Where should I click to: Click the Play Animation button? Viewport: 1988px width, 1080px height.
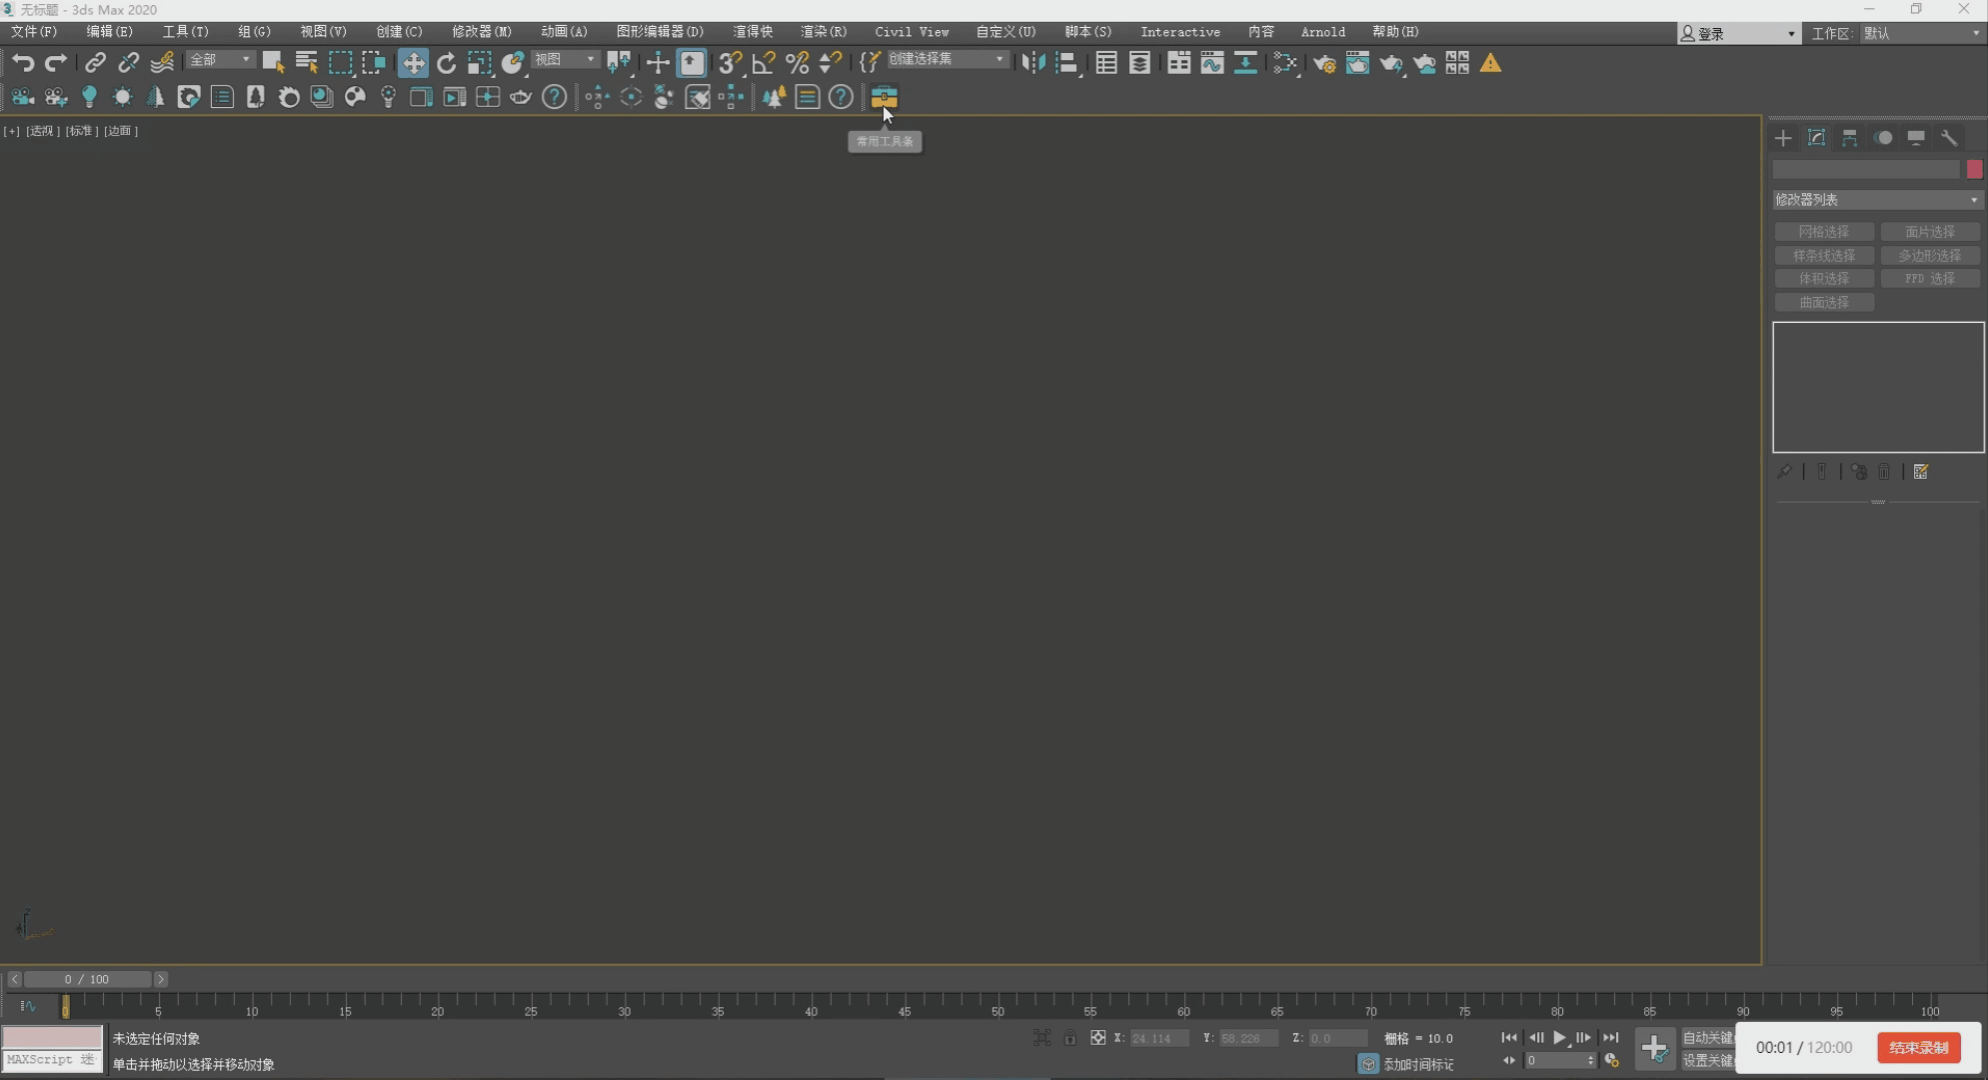pyautogui.click(x=1560, y=1038)
